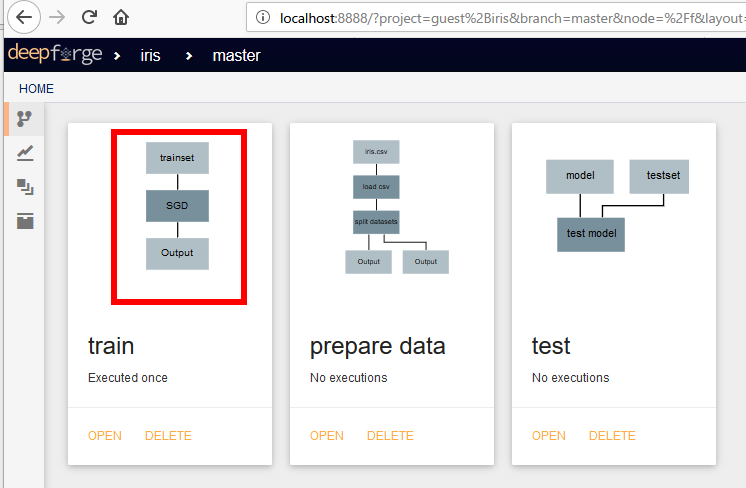
Task: Expand the chevron after deepforge logo
Action: coord(117,56)
